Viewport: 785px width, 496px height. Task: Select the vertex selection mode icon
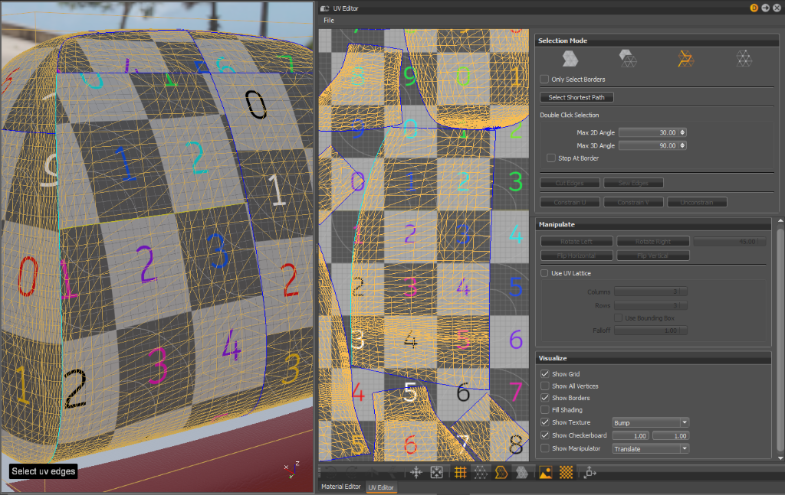click(744, 59)
